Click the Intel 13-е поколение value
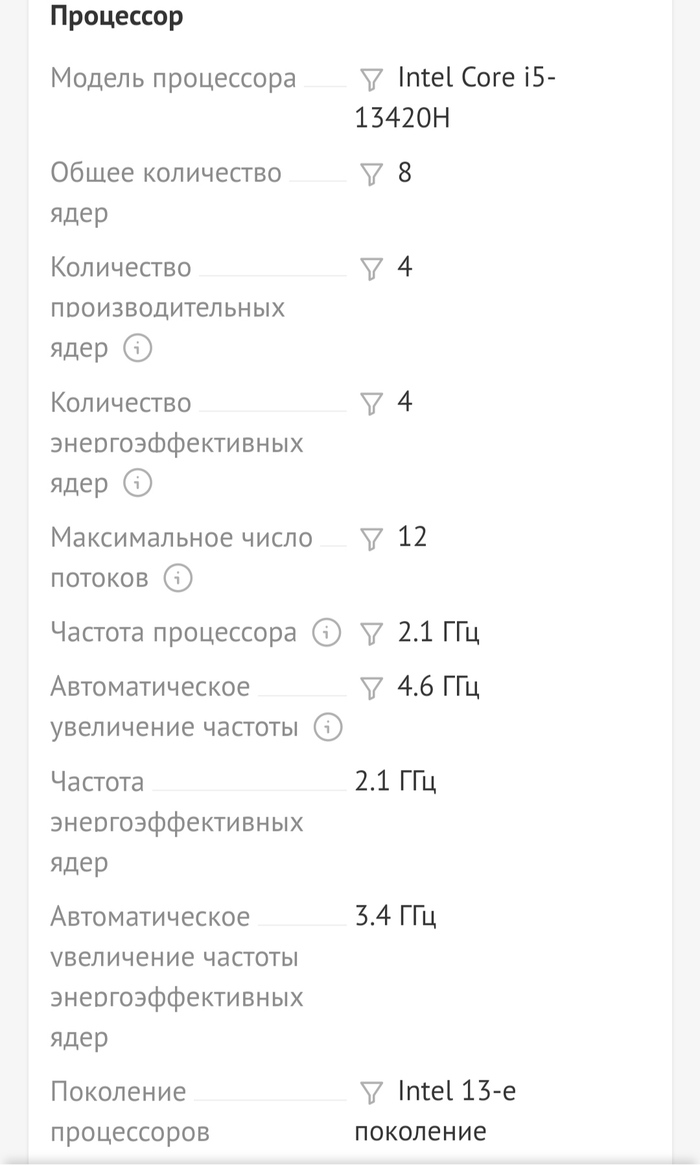 [436, 1111]
